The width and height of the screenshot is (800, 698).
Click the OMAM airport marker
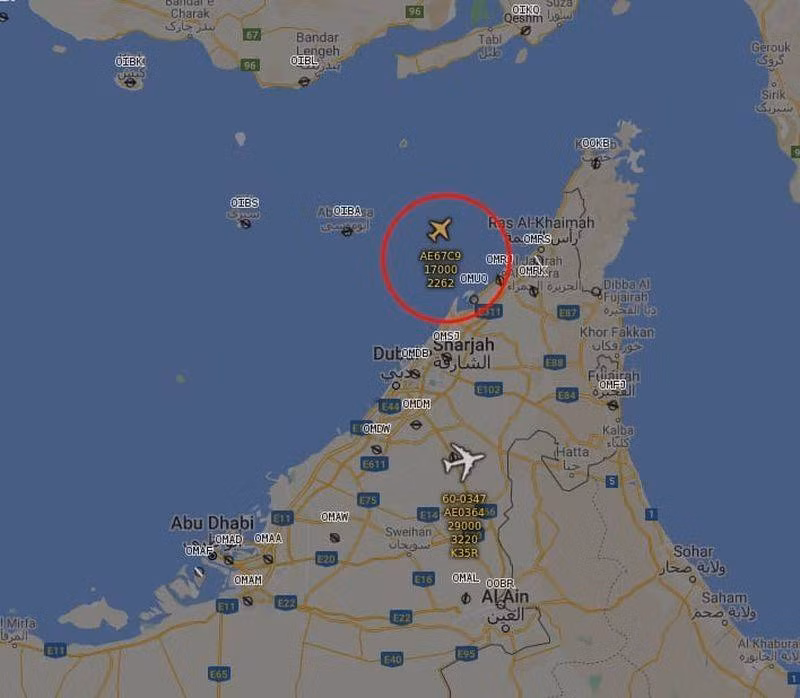(x=247, y=601)
